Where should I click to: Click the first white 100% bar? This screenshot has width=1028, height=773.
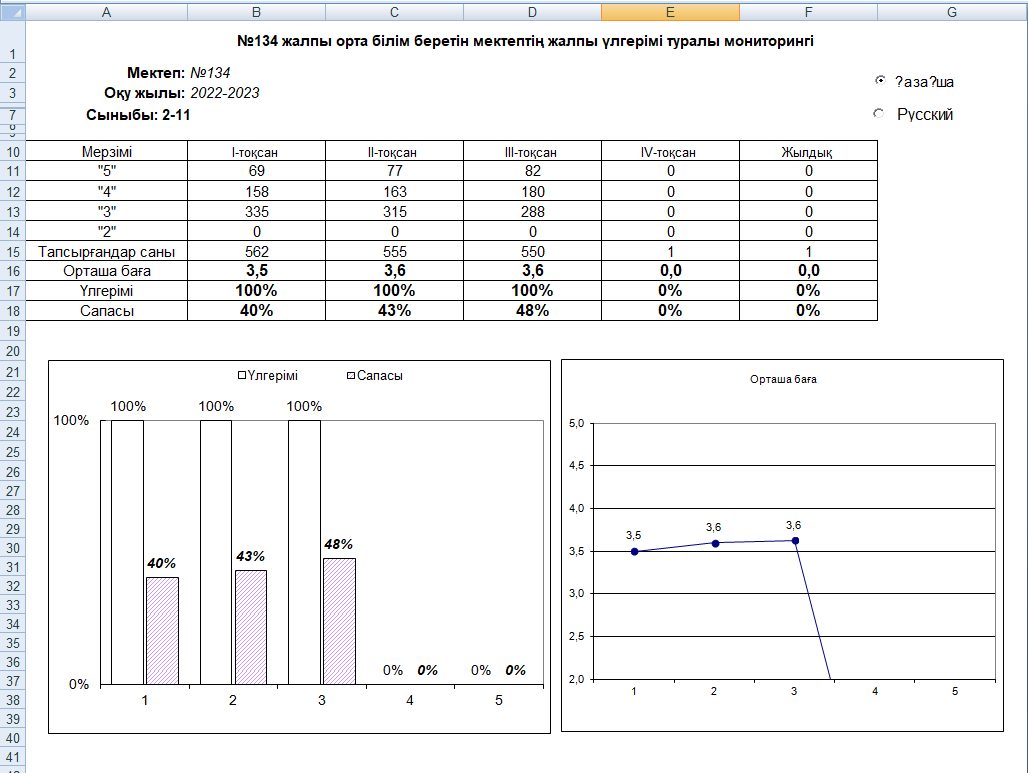point(127,552)
